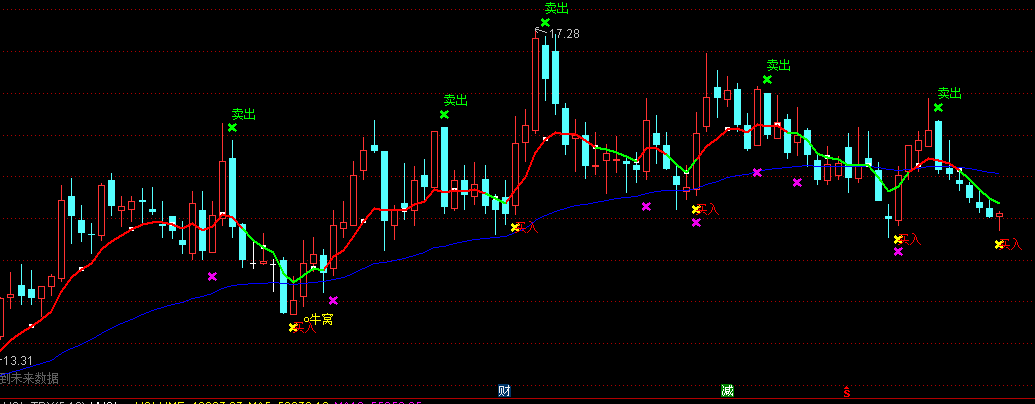
Task: Click the green X under the leftmost 卖出
Action: point(232,127)
